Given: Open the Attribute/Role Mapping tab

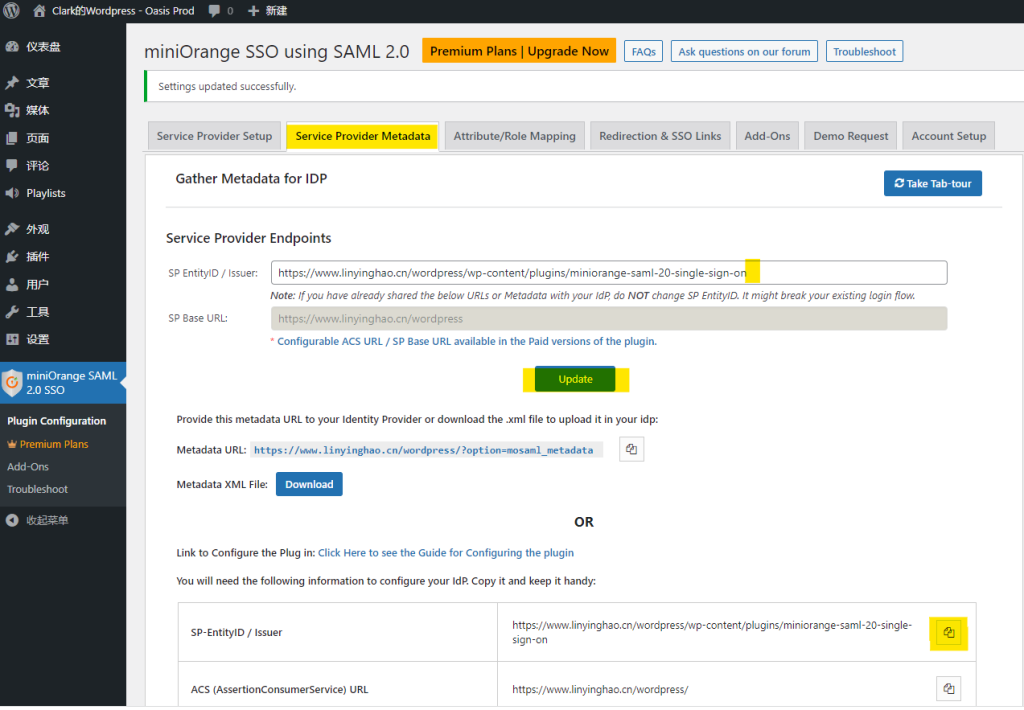Looking at the screenshot, I should click(514, 136).
